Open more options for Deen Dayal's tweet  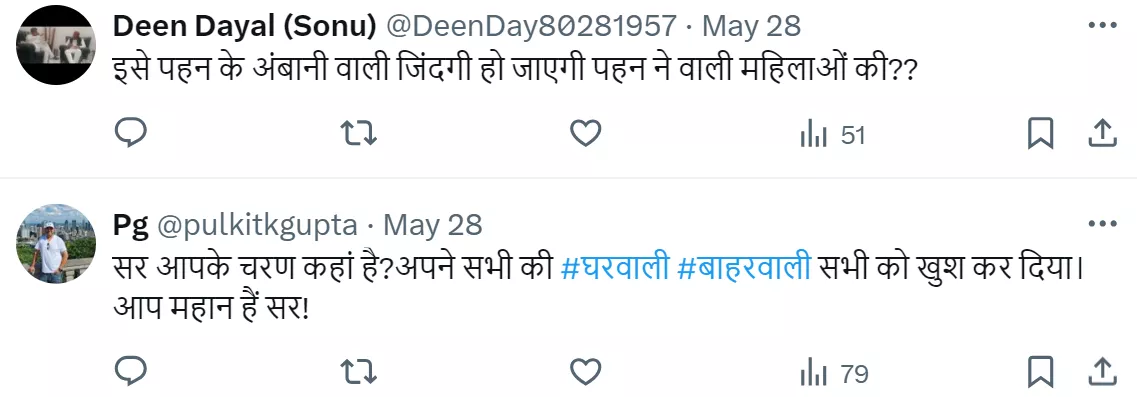tap(1103, 26)
